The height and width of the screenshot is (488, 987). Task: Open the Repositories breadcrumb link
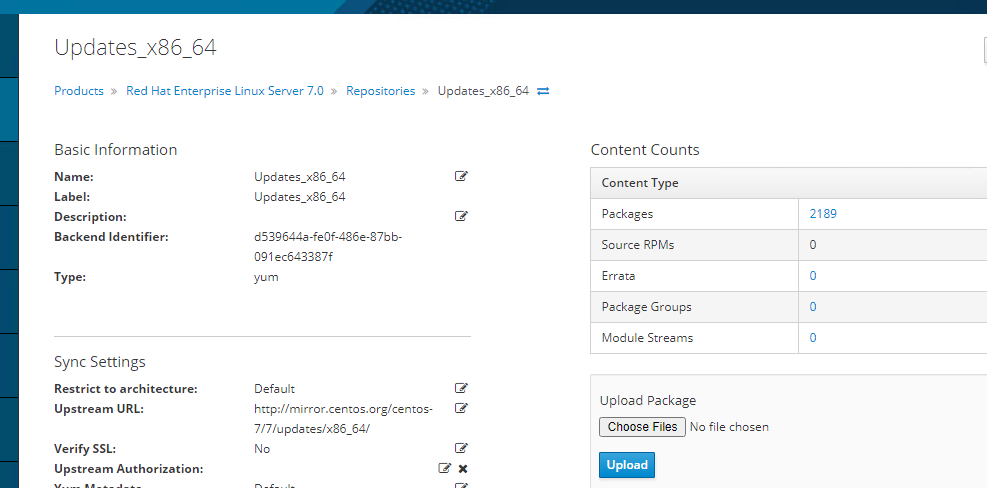pos(381,91)
